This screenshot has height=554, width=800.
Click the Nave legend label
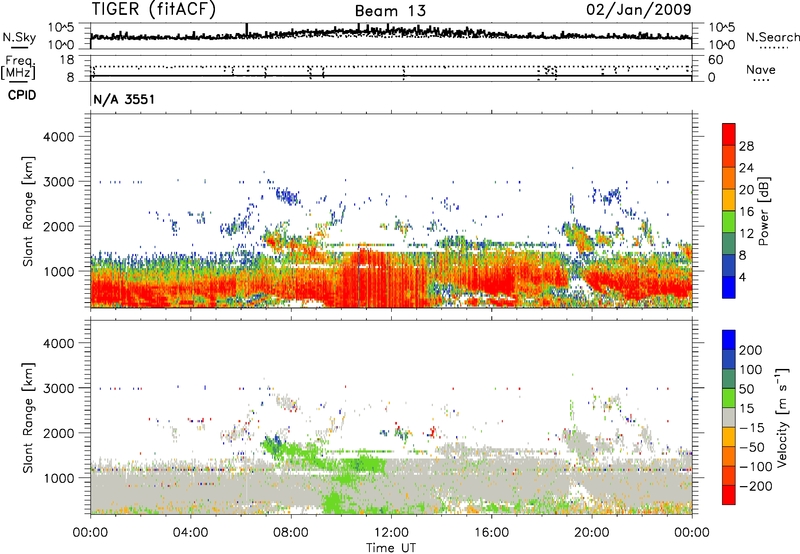(761, 69)
